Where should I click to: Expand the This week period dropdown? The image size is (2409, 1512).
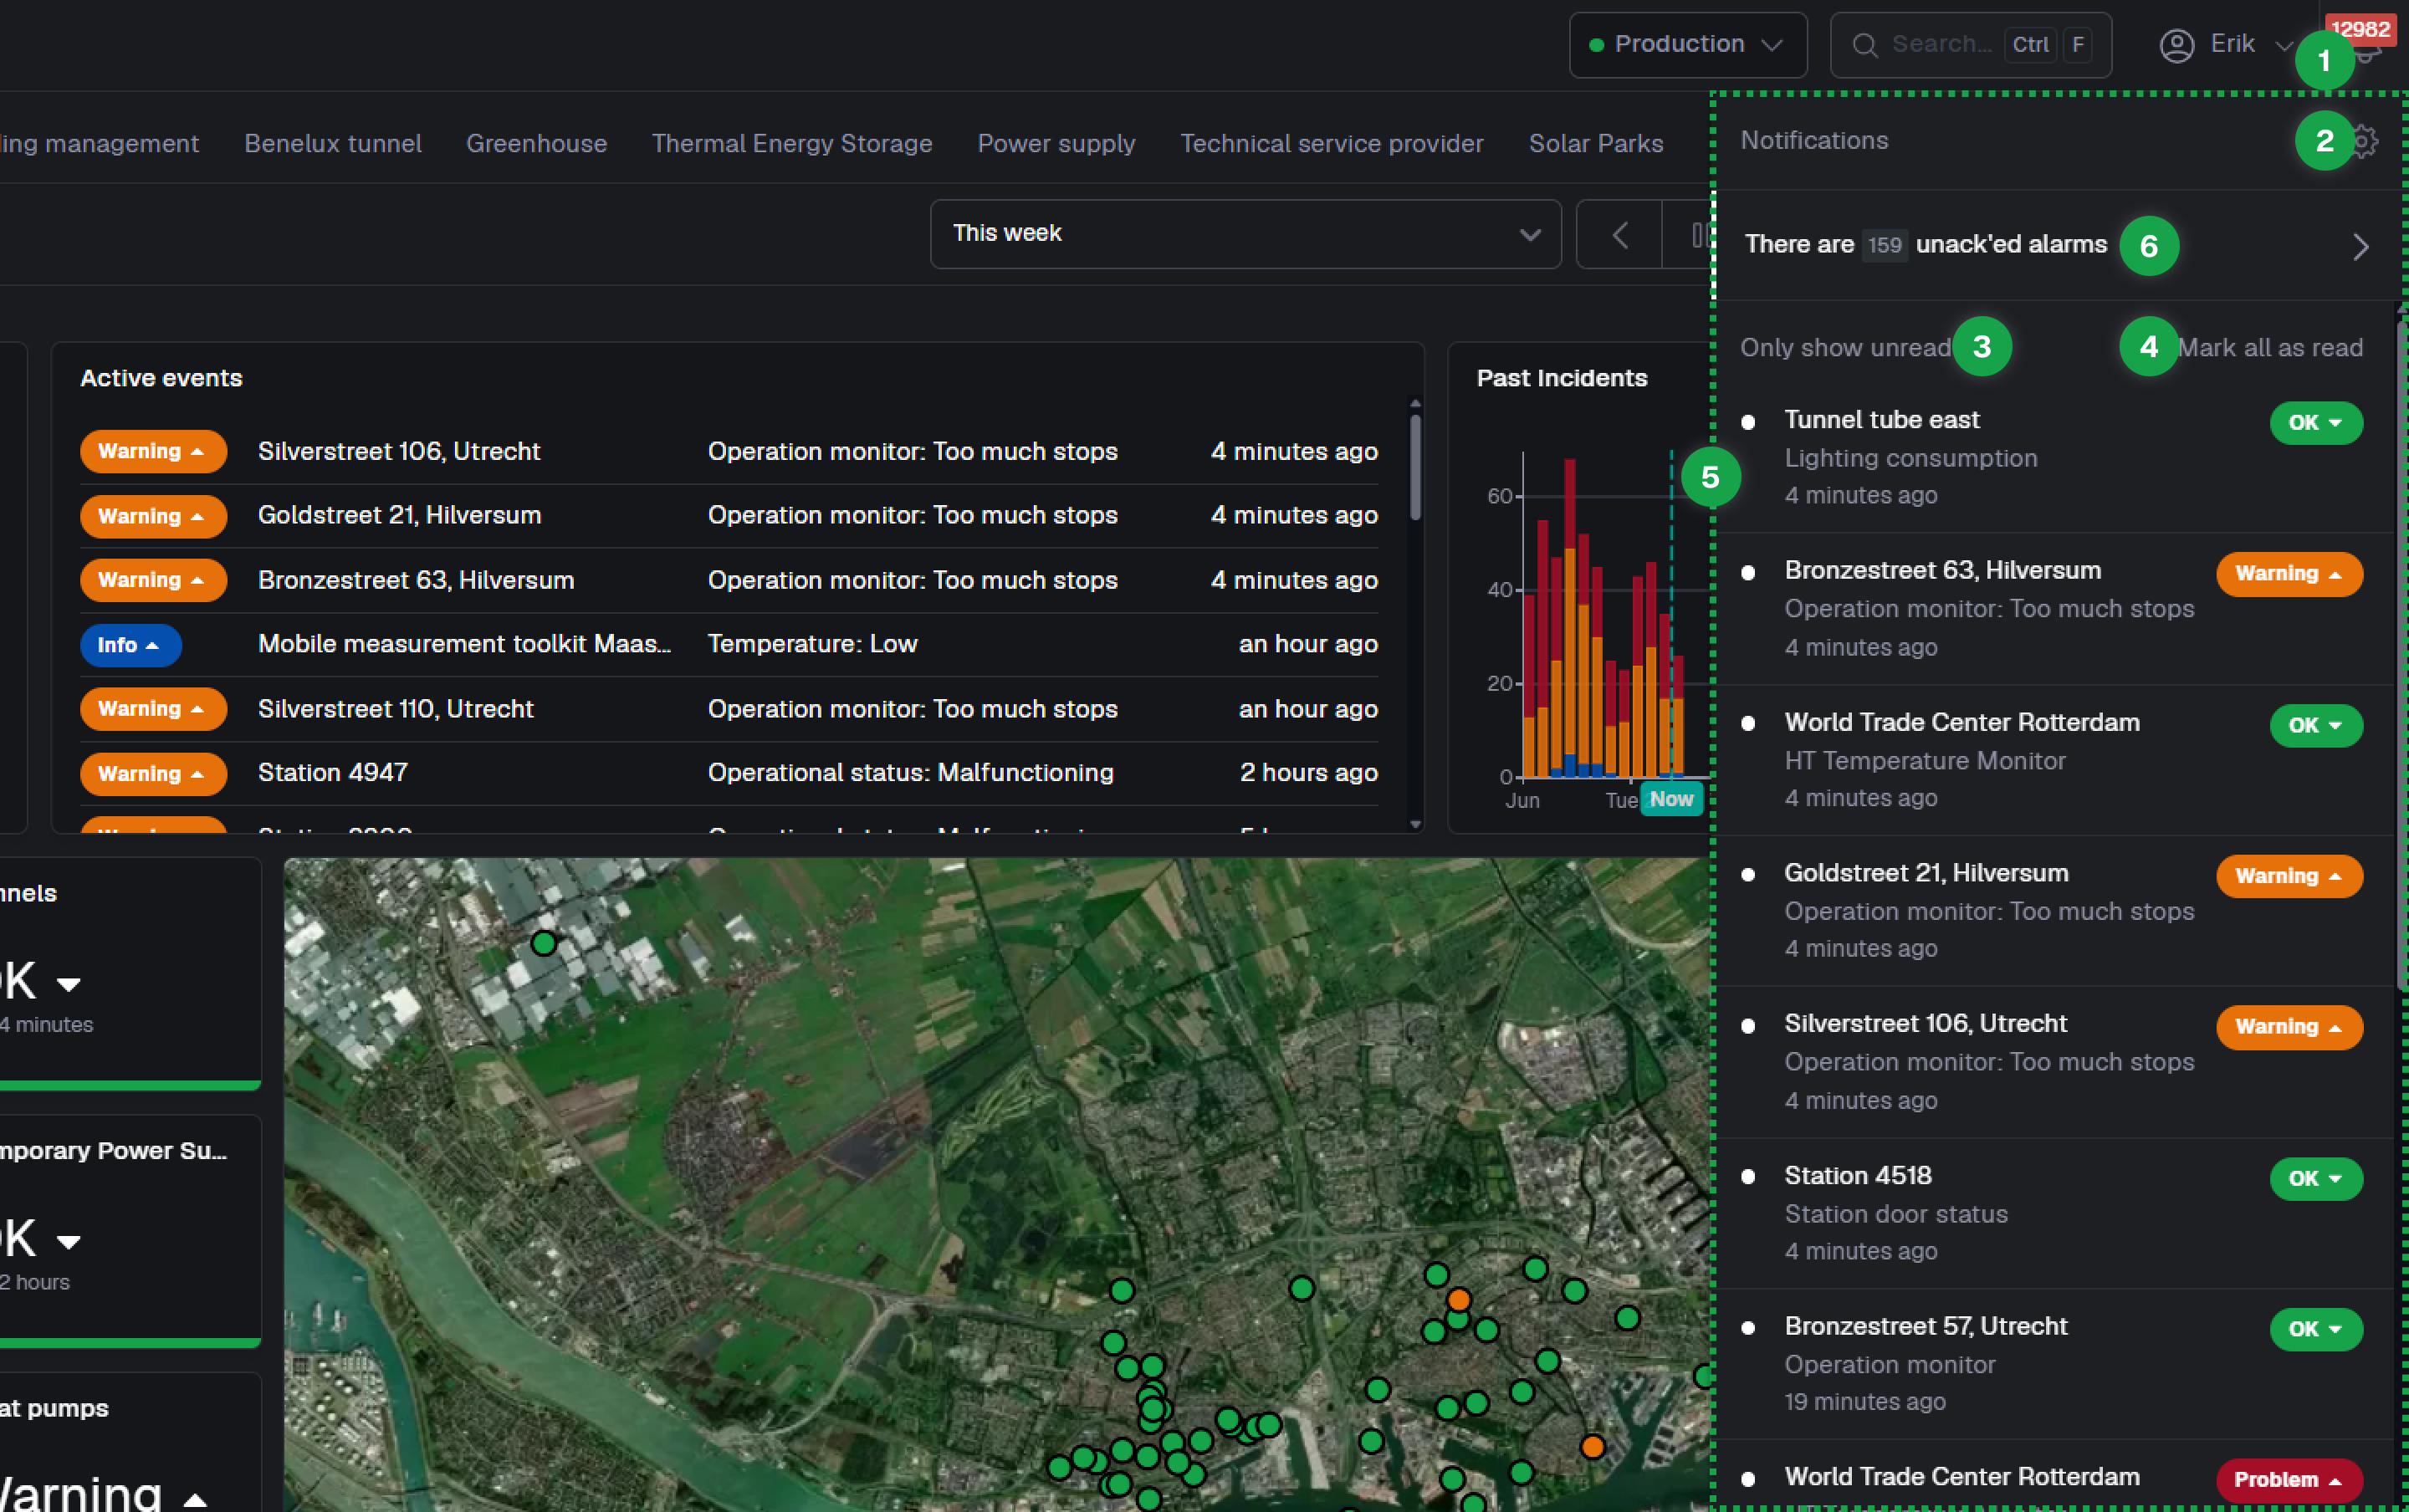[1245, 234]
